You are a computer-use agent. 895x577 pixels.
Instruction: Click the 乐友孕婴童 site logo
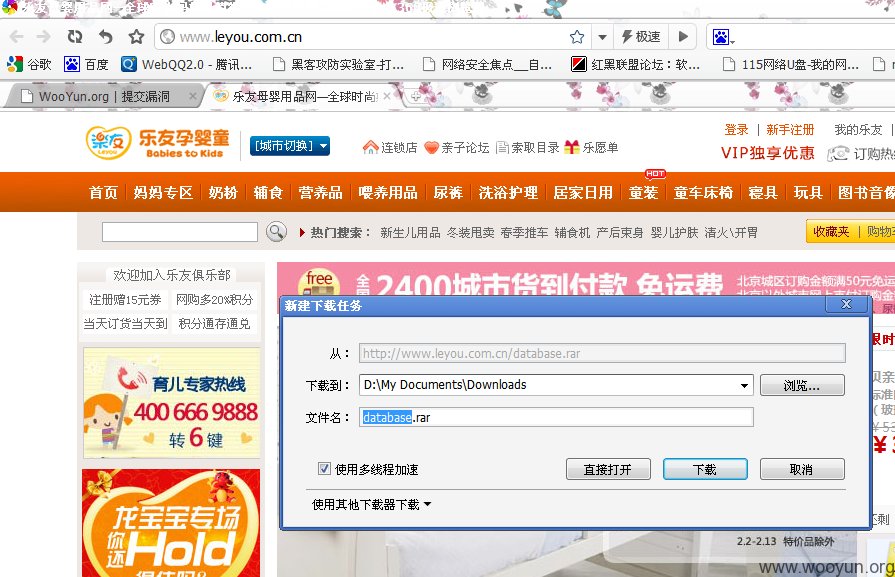(x=158, y=143)
